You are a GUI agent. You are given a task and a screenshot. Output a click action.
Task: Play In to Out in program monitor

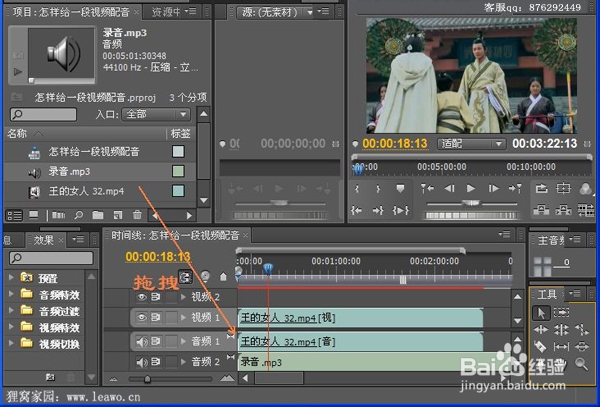click(400, 210)
